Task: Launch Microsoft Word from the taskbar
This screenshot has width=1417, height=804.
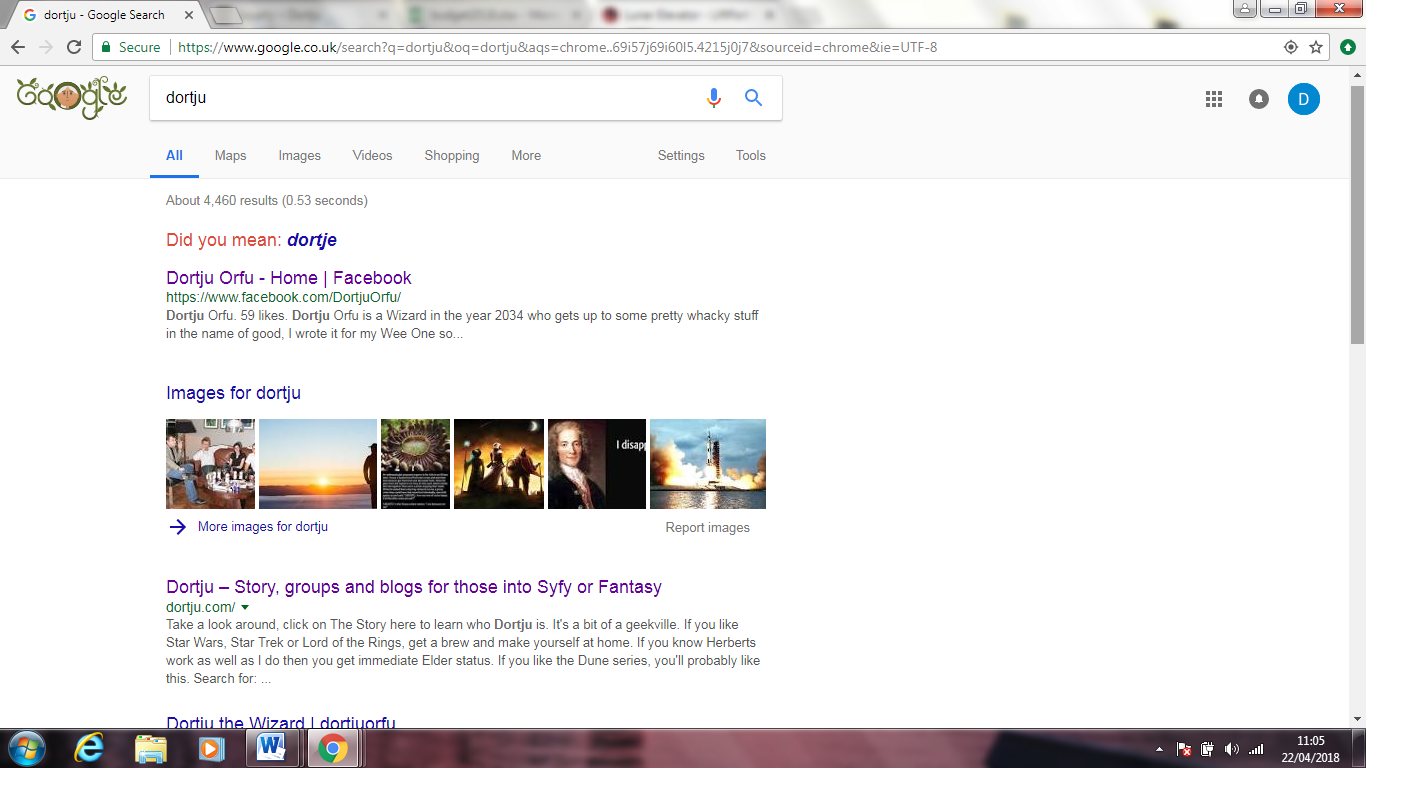Action: coord(272,748)
